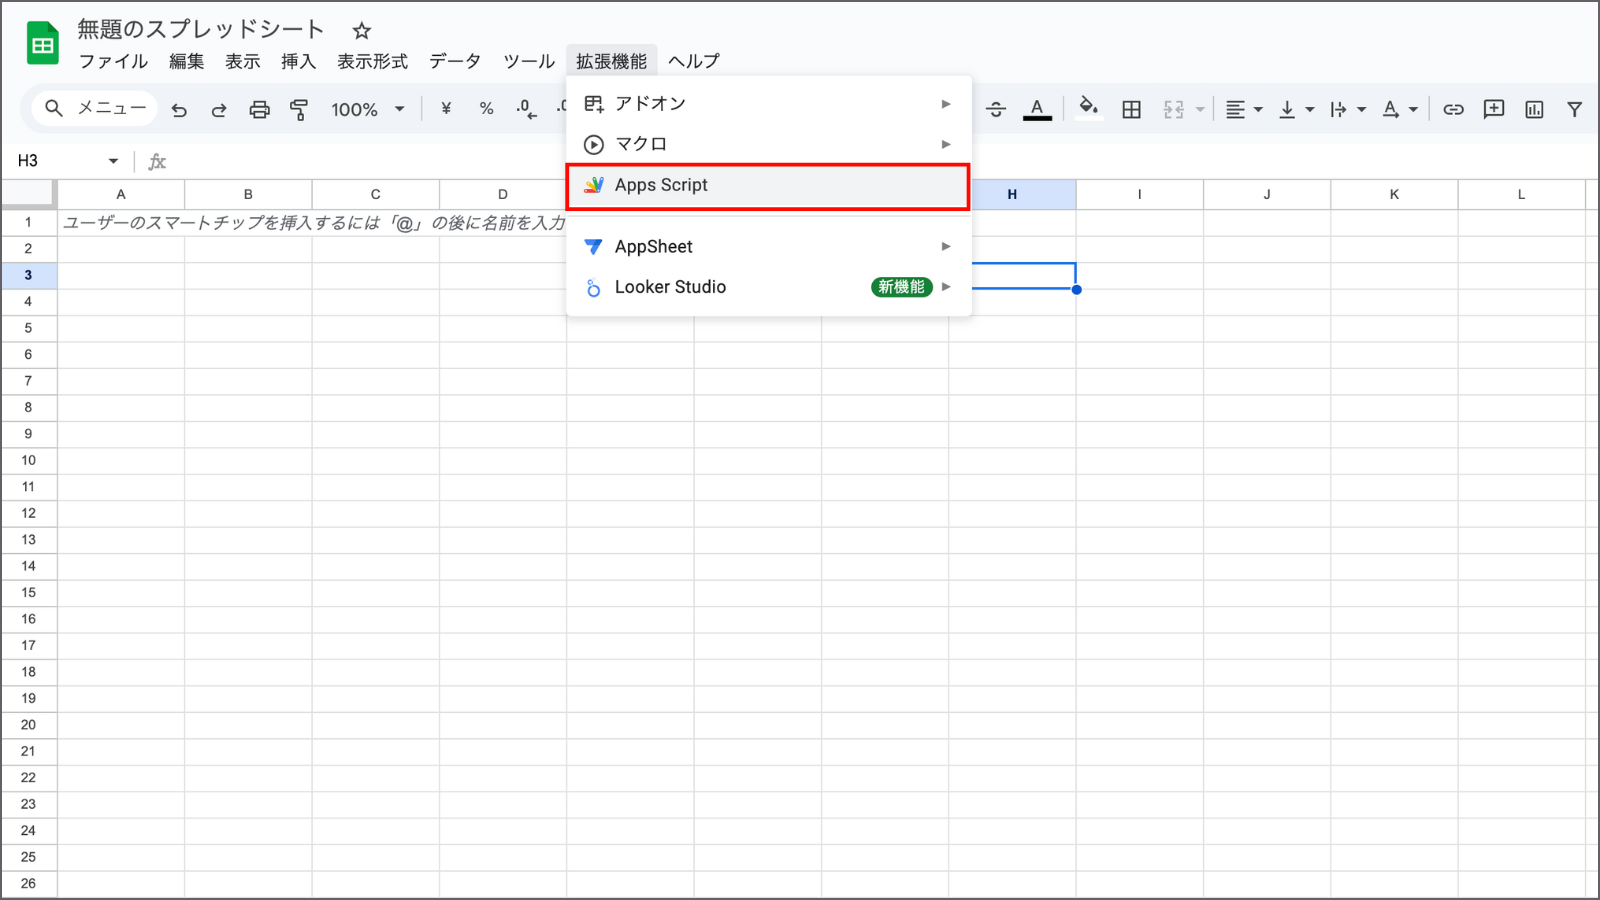1600x900 pixels.
Task: Open the 表示形式 menu
Action: (372, 61)
